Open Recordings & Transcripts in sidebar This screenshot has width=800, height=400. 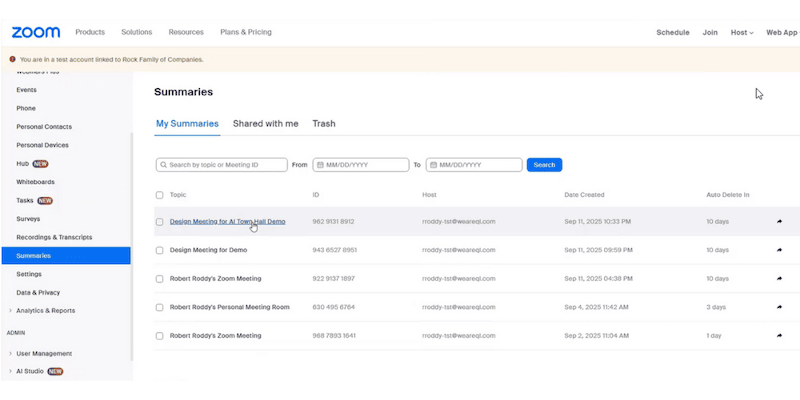tap(54, 237)
